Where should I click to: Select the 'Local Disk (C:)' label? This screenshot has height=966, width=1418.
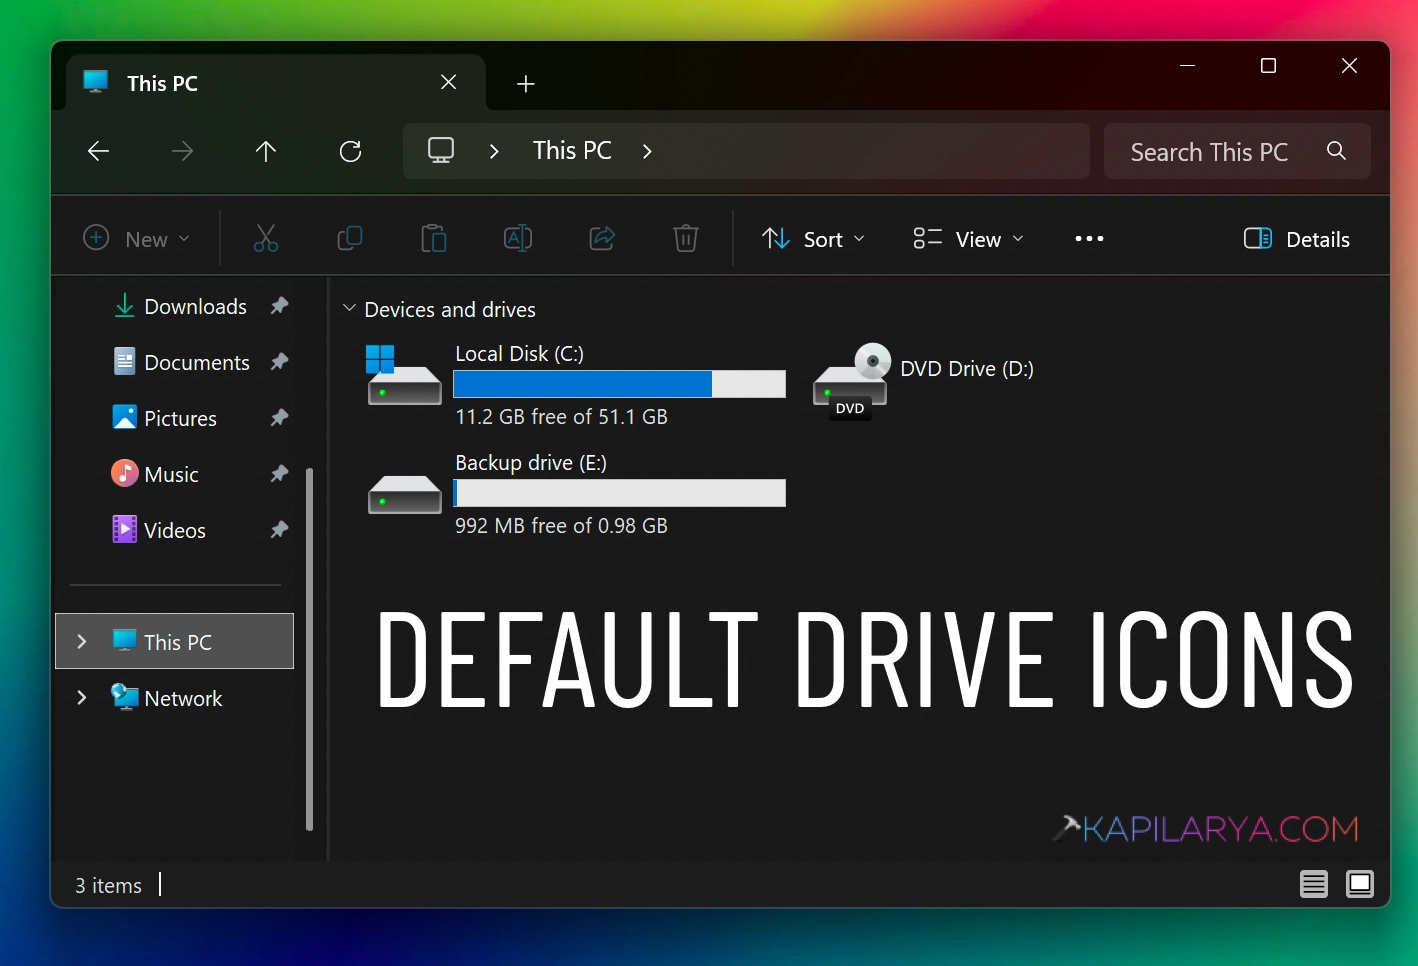[x=519, y=353]
